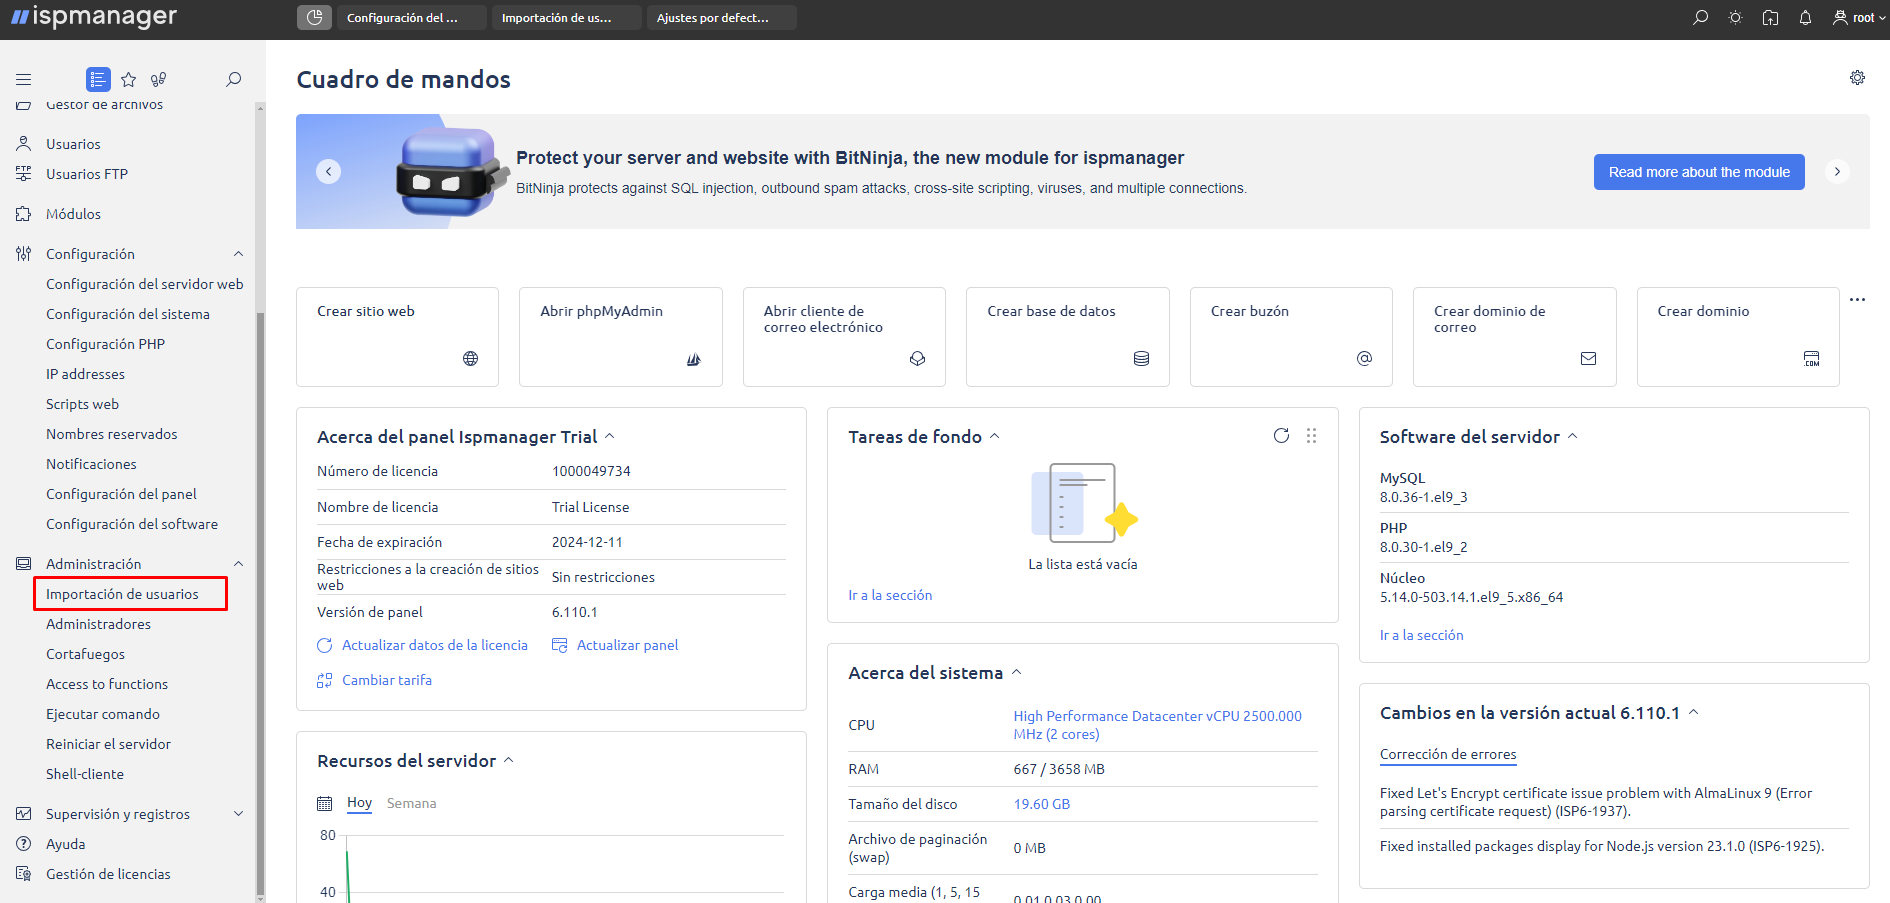Screen dimensions: 1890x903
Task: Open Módulos in sidebar
Action: (73, 214)
